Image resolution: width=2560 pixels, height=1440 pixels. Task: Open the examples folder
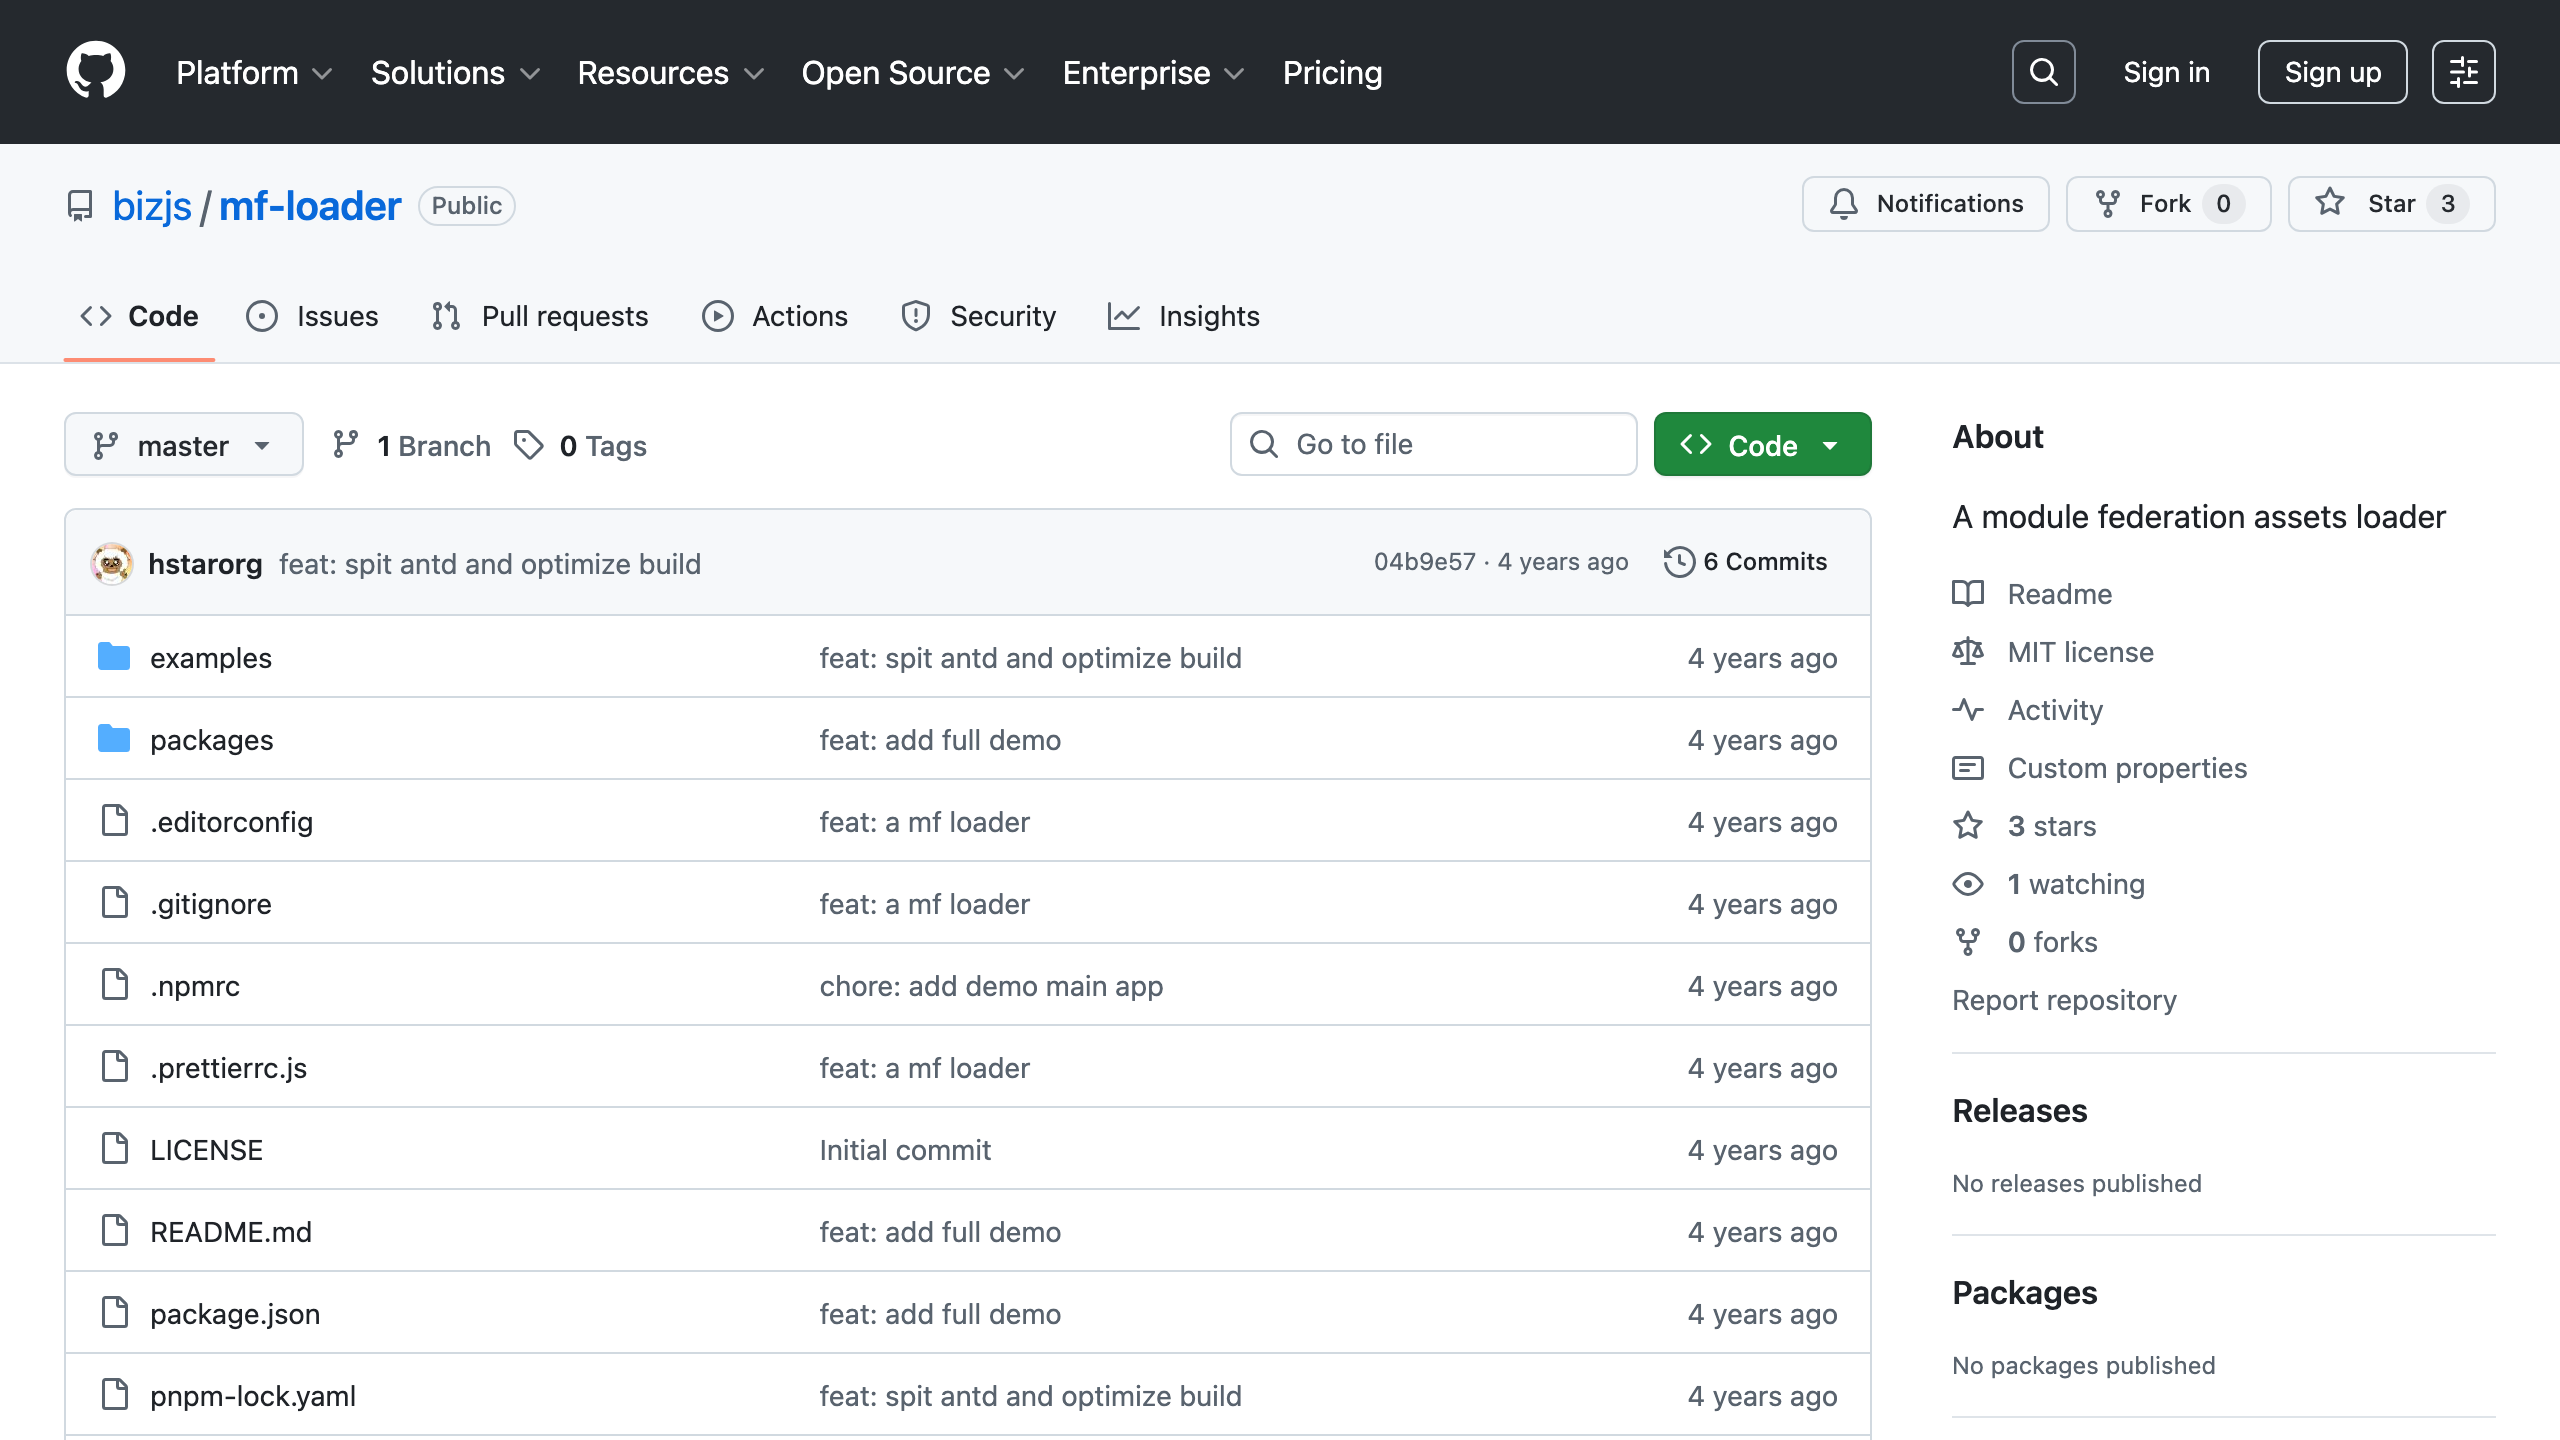coord(211,658)
